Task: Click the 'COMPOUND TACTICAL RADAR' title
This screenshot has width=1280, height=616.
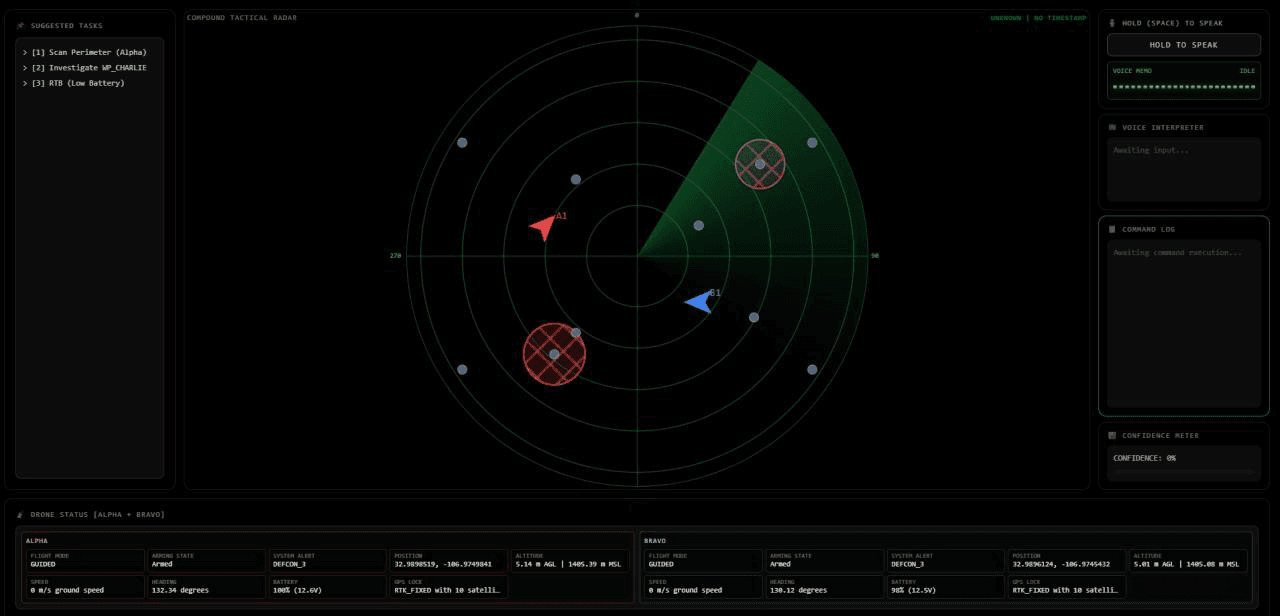Action: (242, 18)
